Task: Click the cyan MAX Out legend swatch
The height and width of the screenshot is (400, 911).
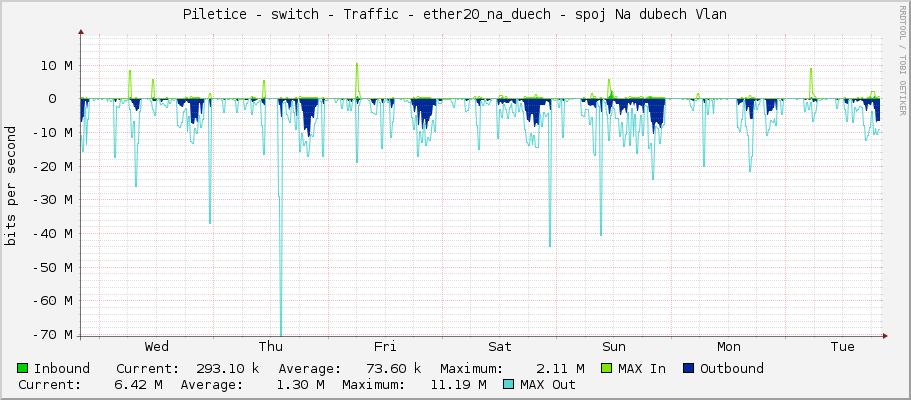Action: pyautogui.click(x=509, y=384)
